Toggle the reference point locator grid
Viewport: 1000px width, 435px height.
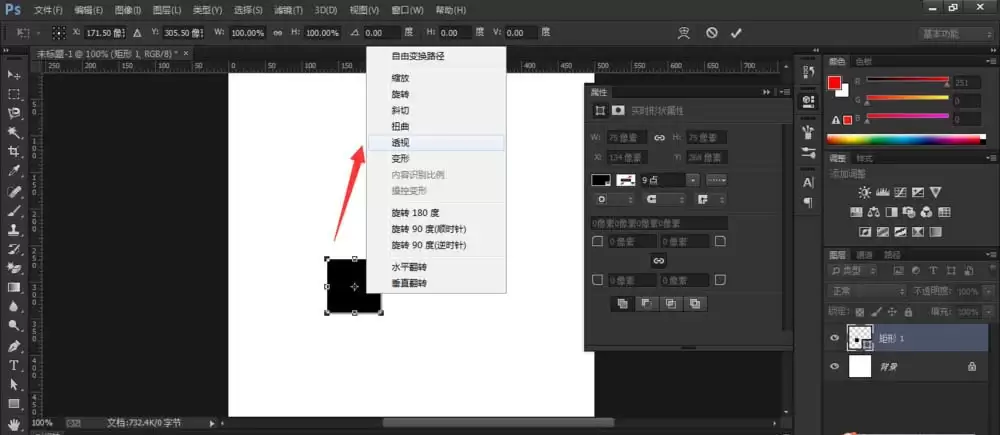click(59, 33)
